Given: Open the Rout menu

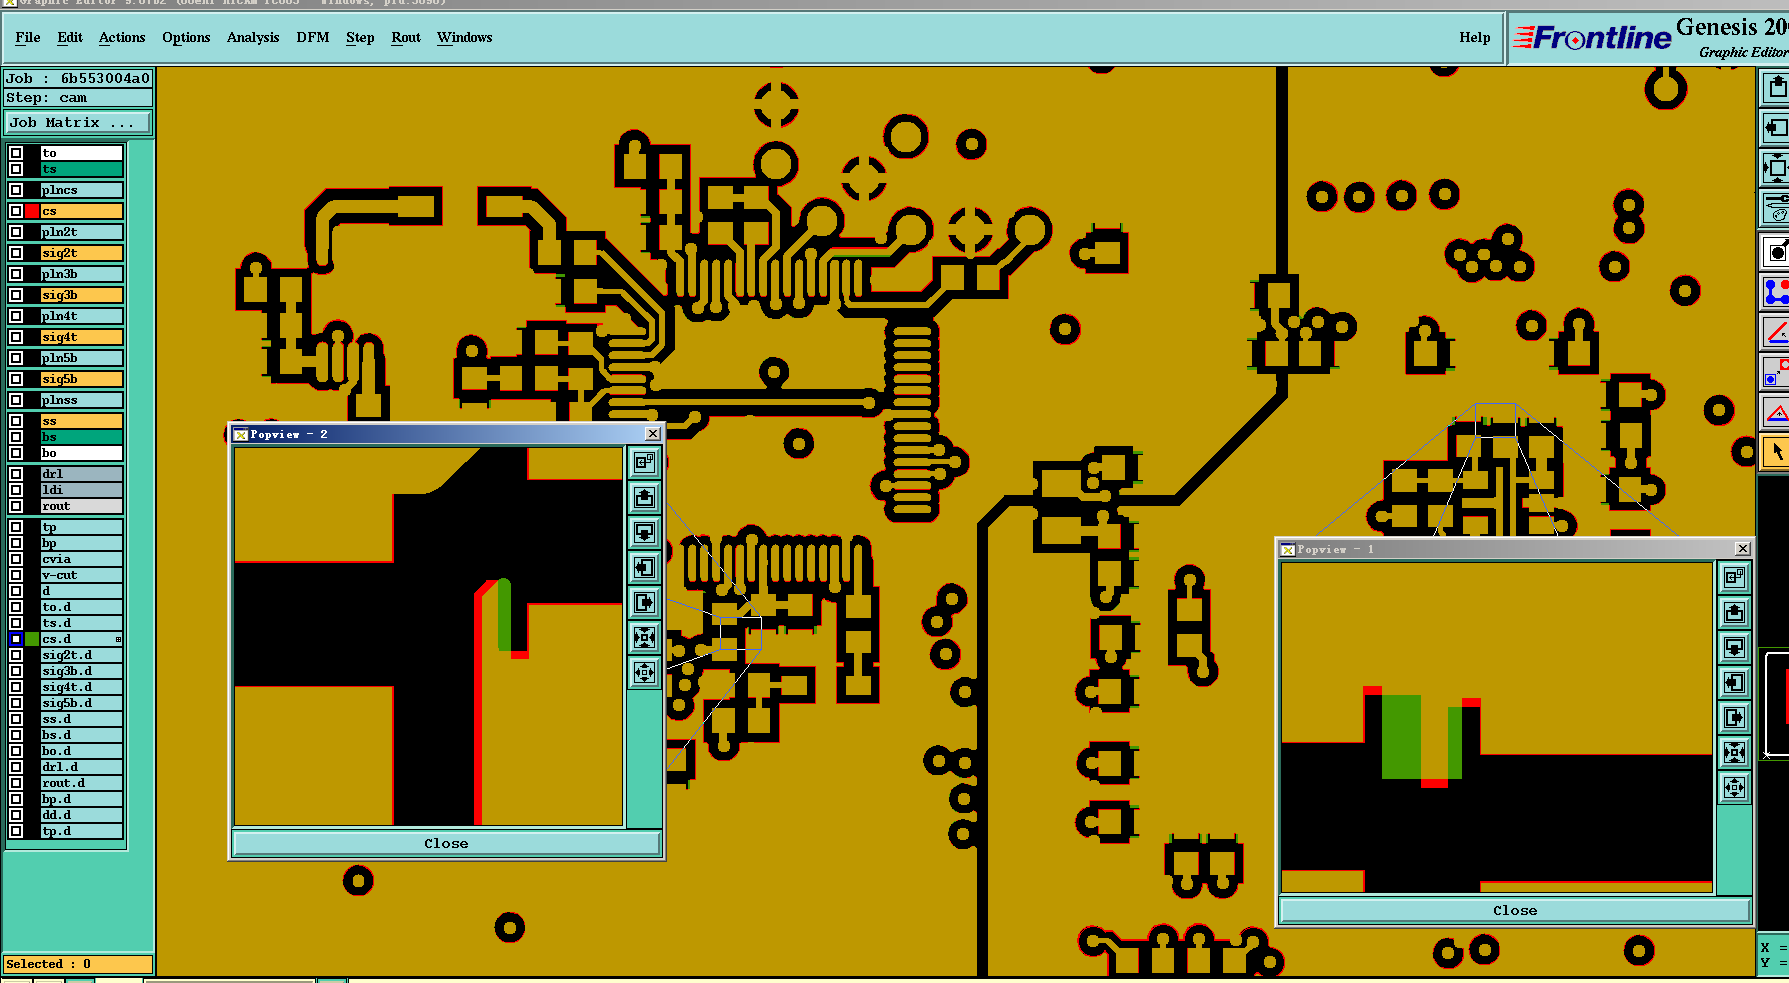Looking at the screenshot, I should 406,38.
